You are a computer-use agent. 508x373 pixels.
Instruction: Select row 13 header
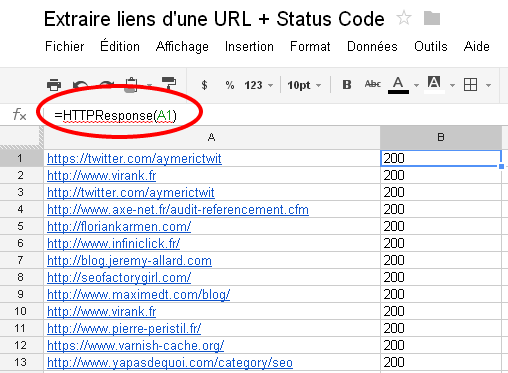(21, 362)
